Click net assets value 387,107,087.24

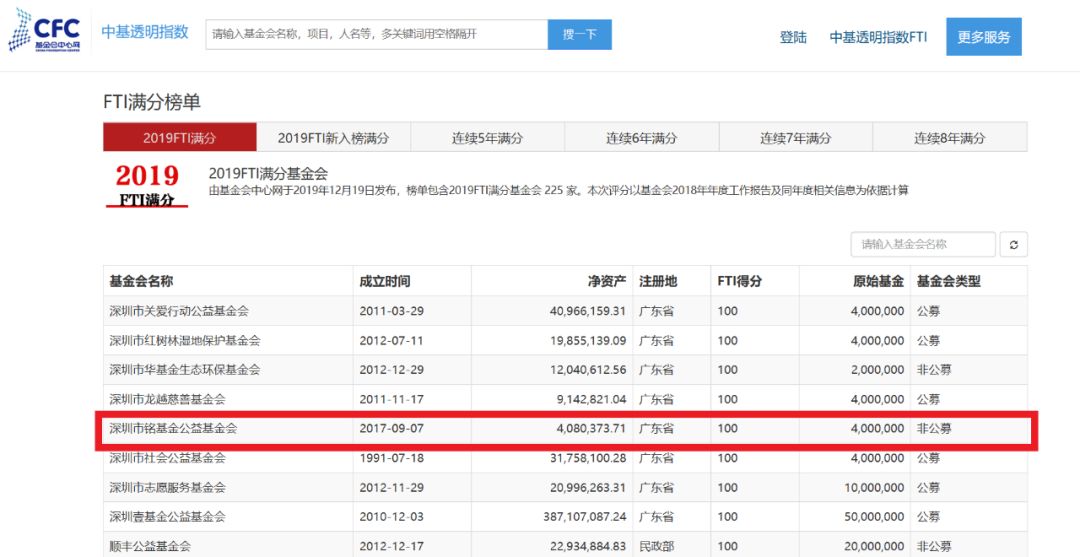click(585, 516)
